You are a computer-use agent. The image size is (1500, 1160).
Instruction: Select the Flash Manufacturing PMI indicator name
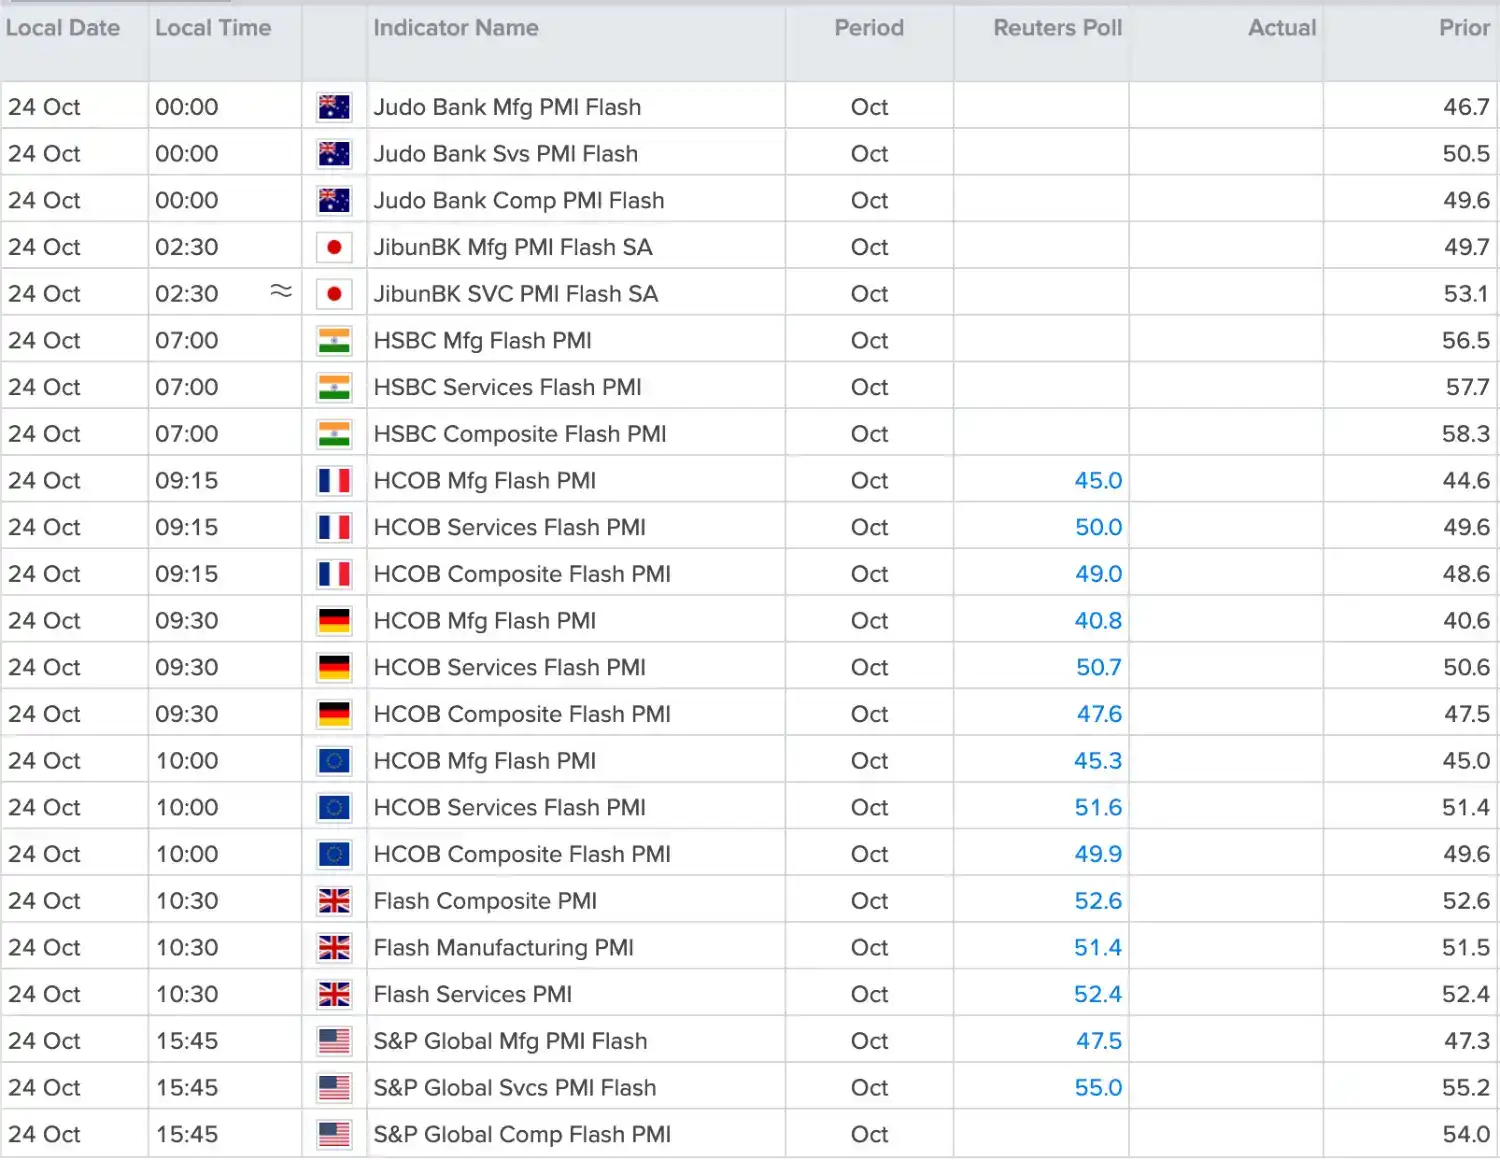(504, 948)
